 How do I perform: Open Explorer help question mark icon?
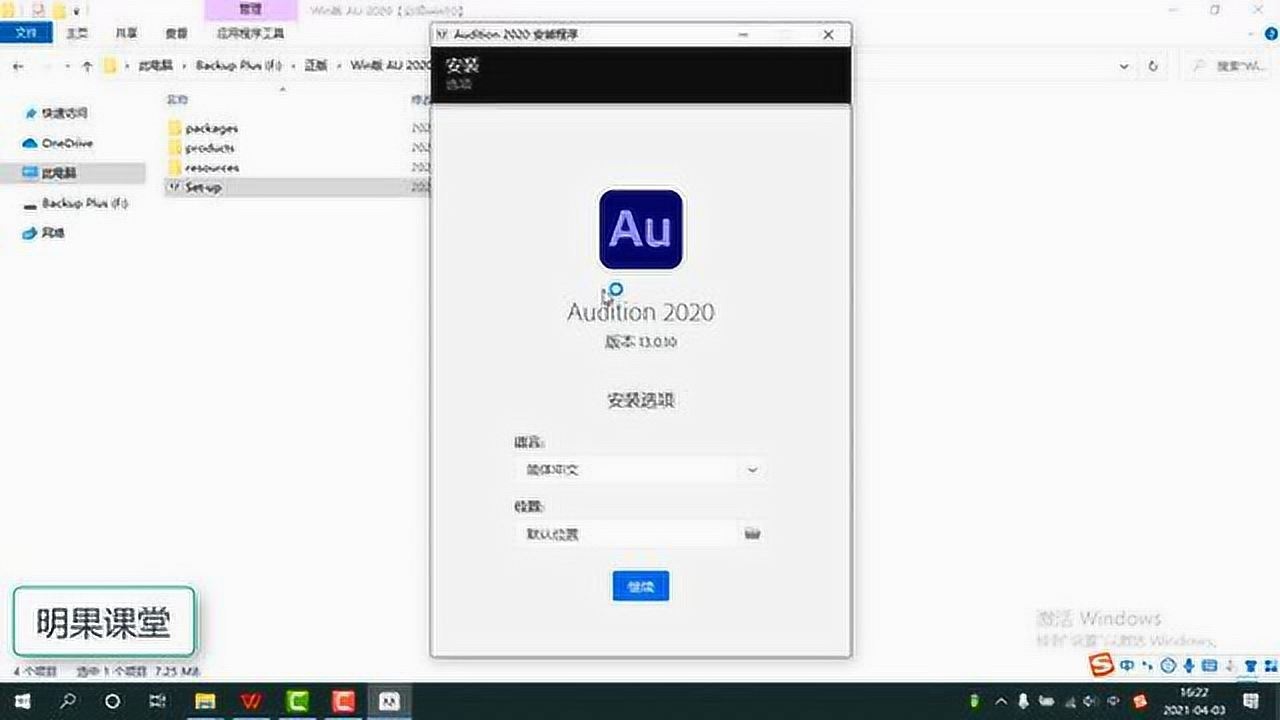click(x=1270, y=34)
